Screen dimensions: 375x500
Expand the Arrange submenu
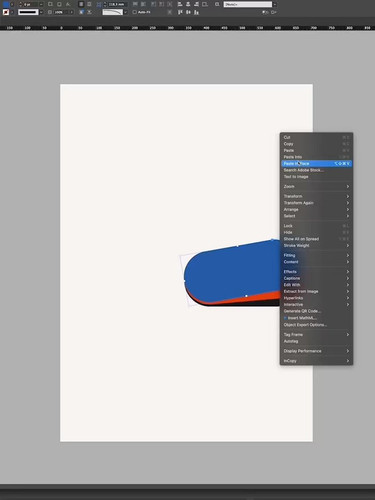tap(316, 209)
